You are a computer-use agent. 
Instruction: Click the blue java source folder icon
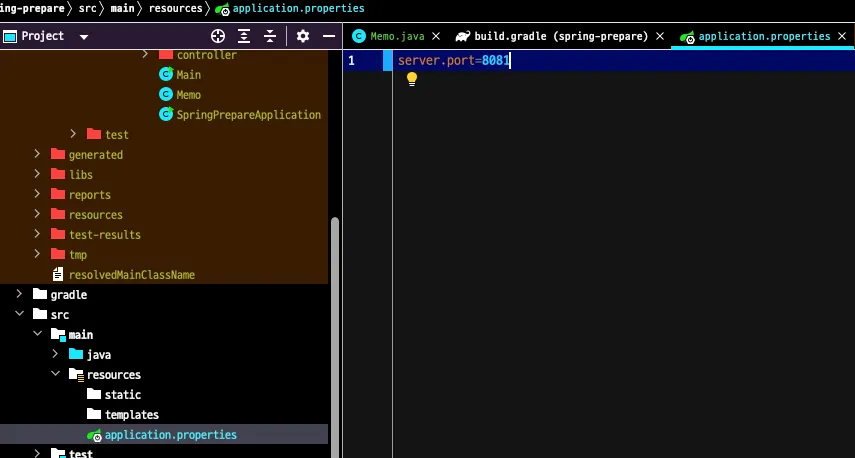click(x=76, y=354)
